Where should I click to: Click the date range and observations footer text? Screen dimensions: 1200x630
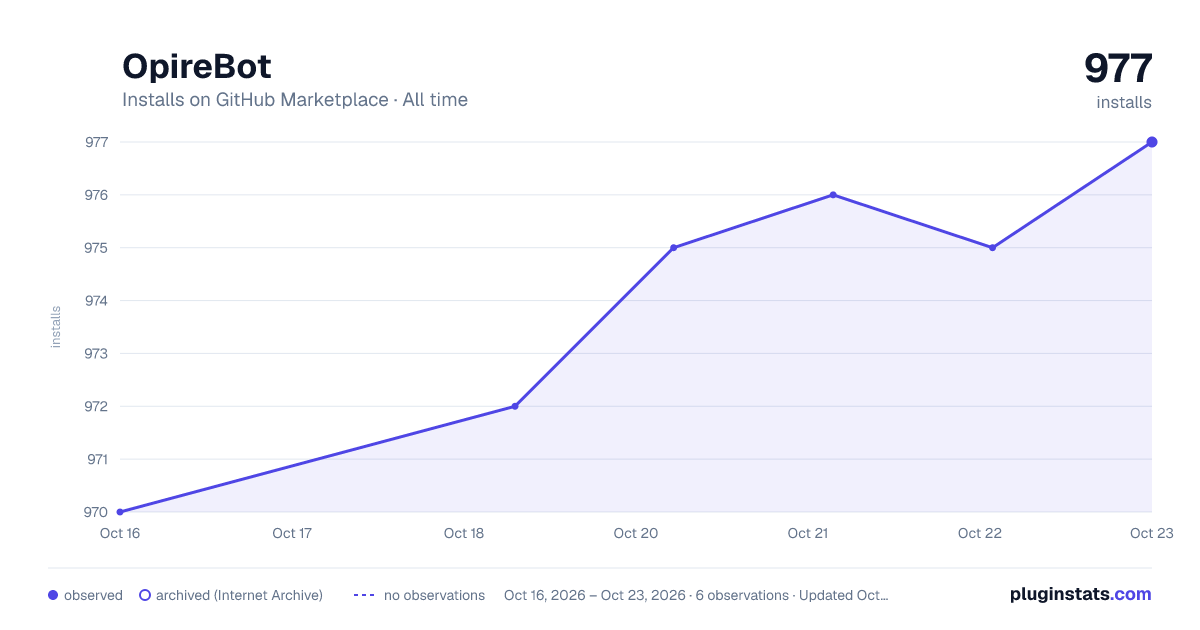(696, 595)
